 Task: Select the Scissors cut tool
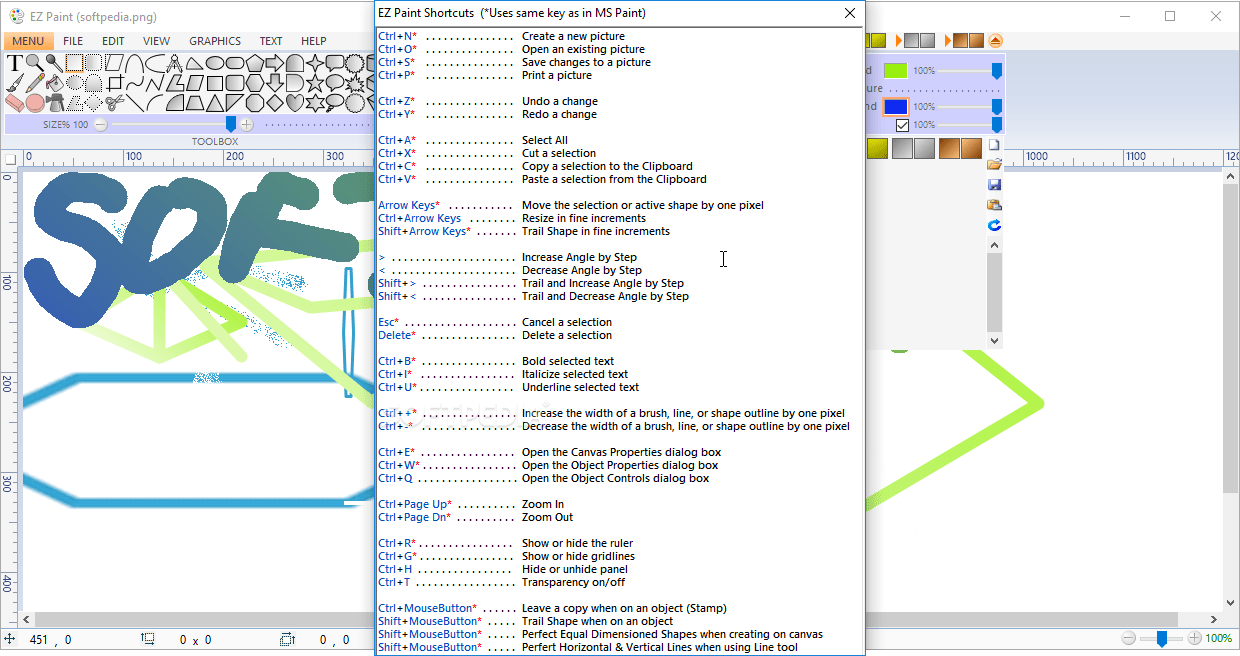[x=114, y=102]
